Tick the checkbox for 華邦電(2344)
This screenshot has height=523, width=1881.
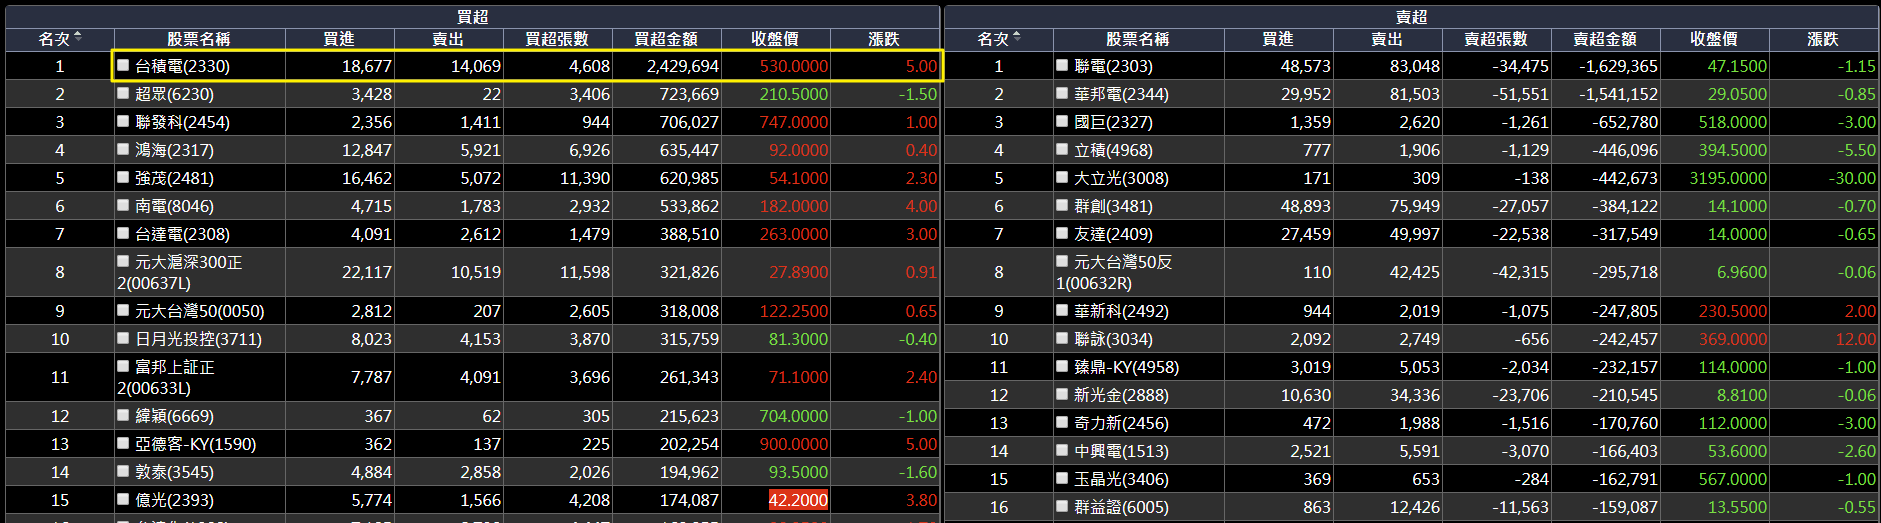tap(1062, 93)
